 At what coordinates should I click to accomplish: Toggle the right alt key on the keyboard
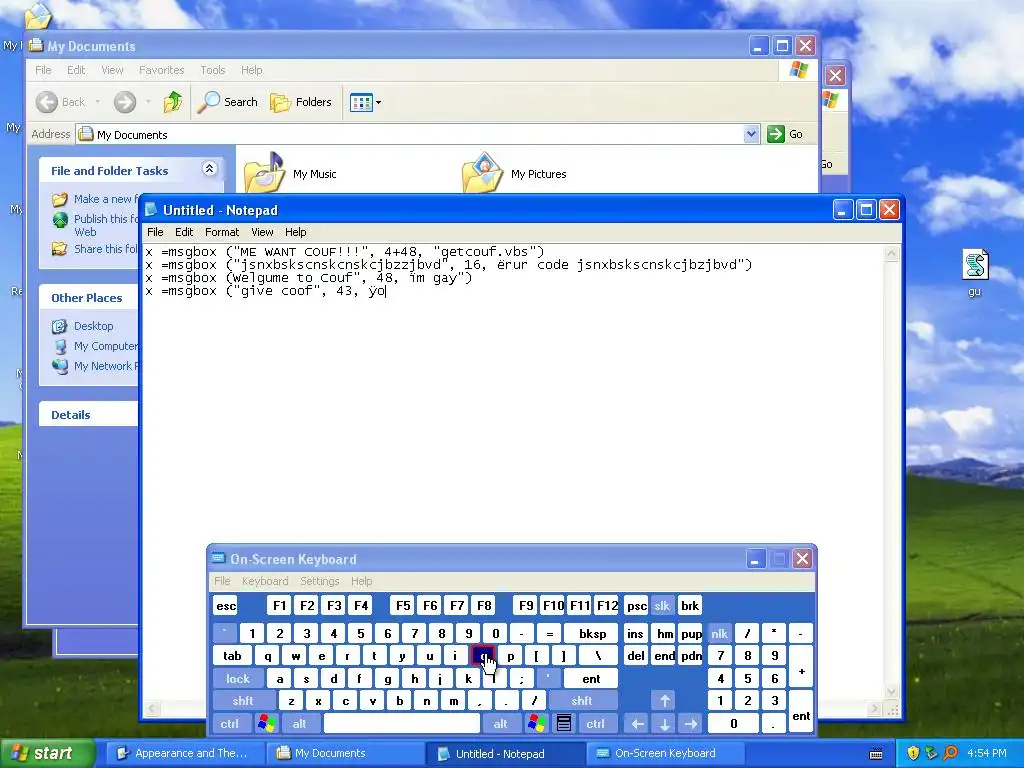(x=500, y=724)
